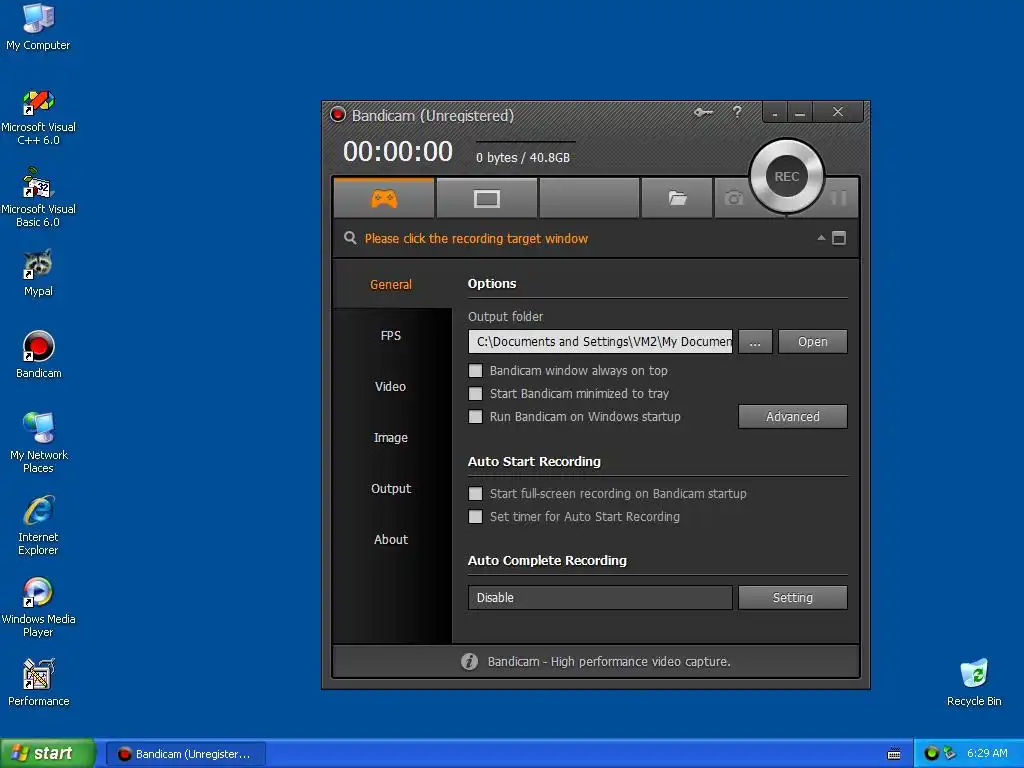1024x768 pixels.
Task: Click the magnifier find window icon
Action: [x=351, y=238]
